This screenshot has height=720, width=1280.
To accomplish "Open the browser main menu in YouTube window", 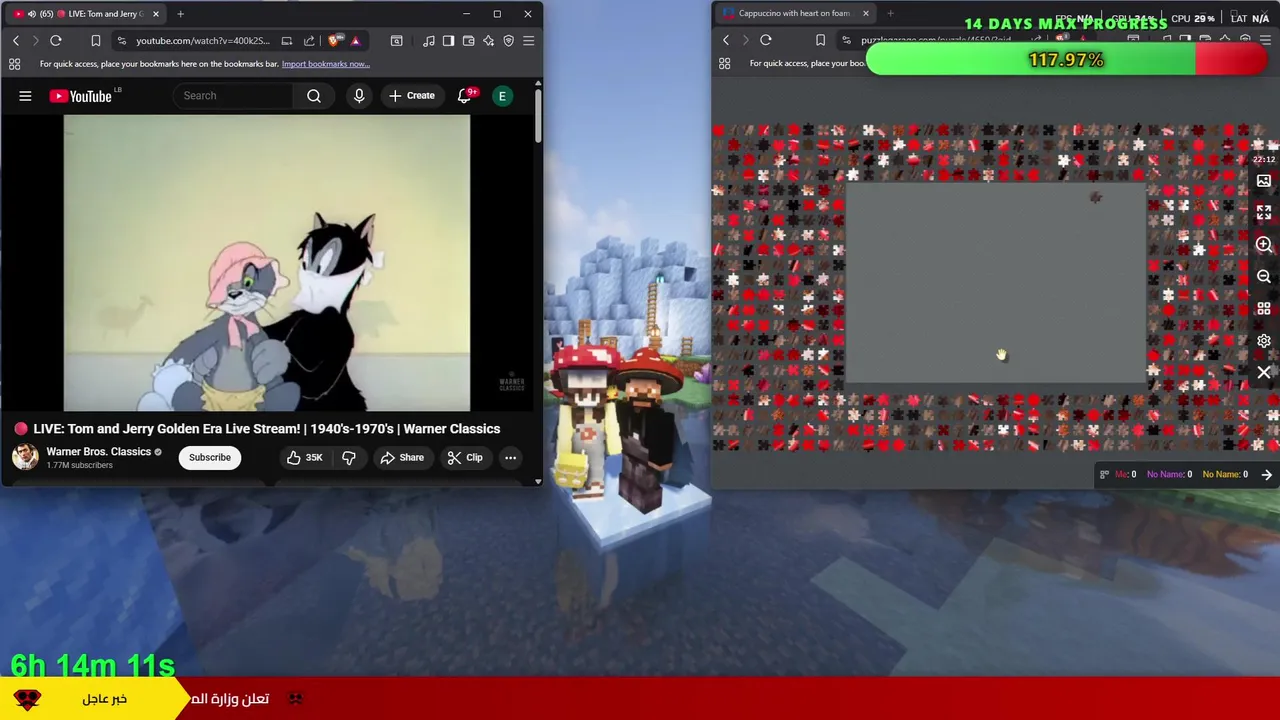I will (529, 40).
